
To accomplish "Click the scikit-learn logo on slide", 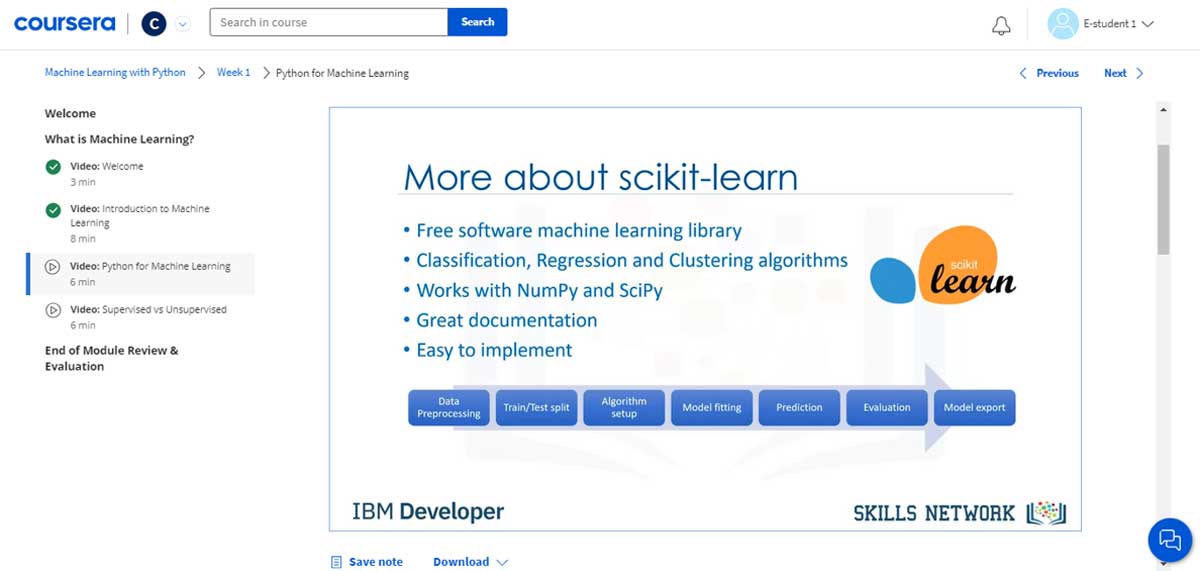I will (x=942, y=266).
